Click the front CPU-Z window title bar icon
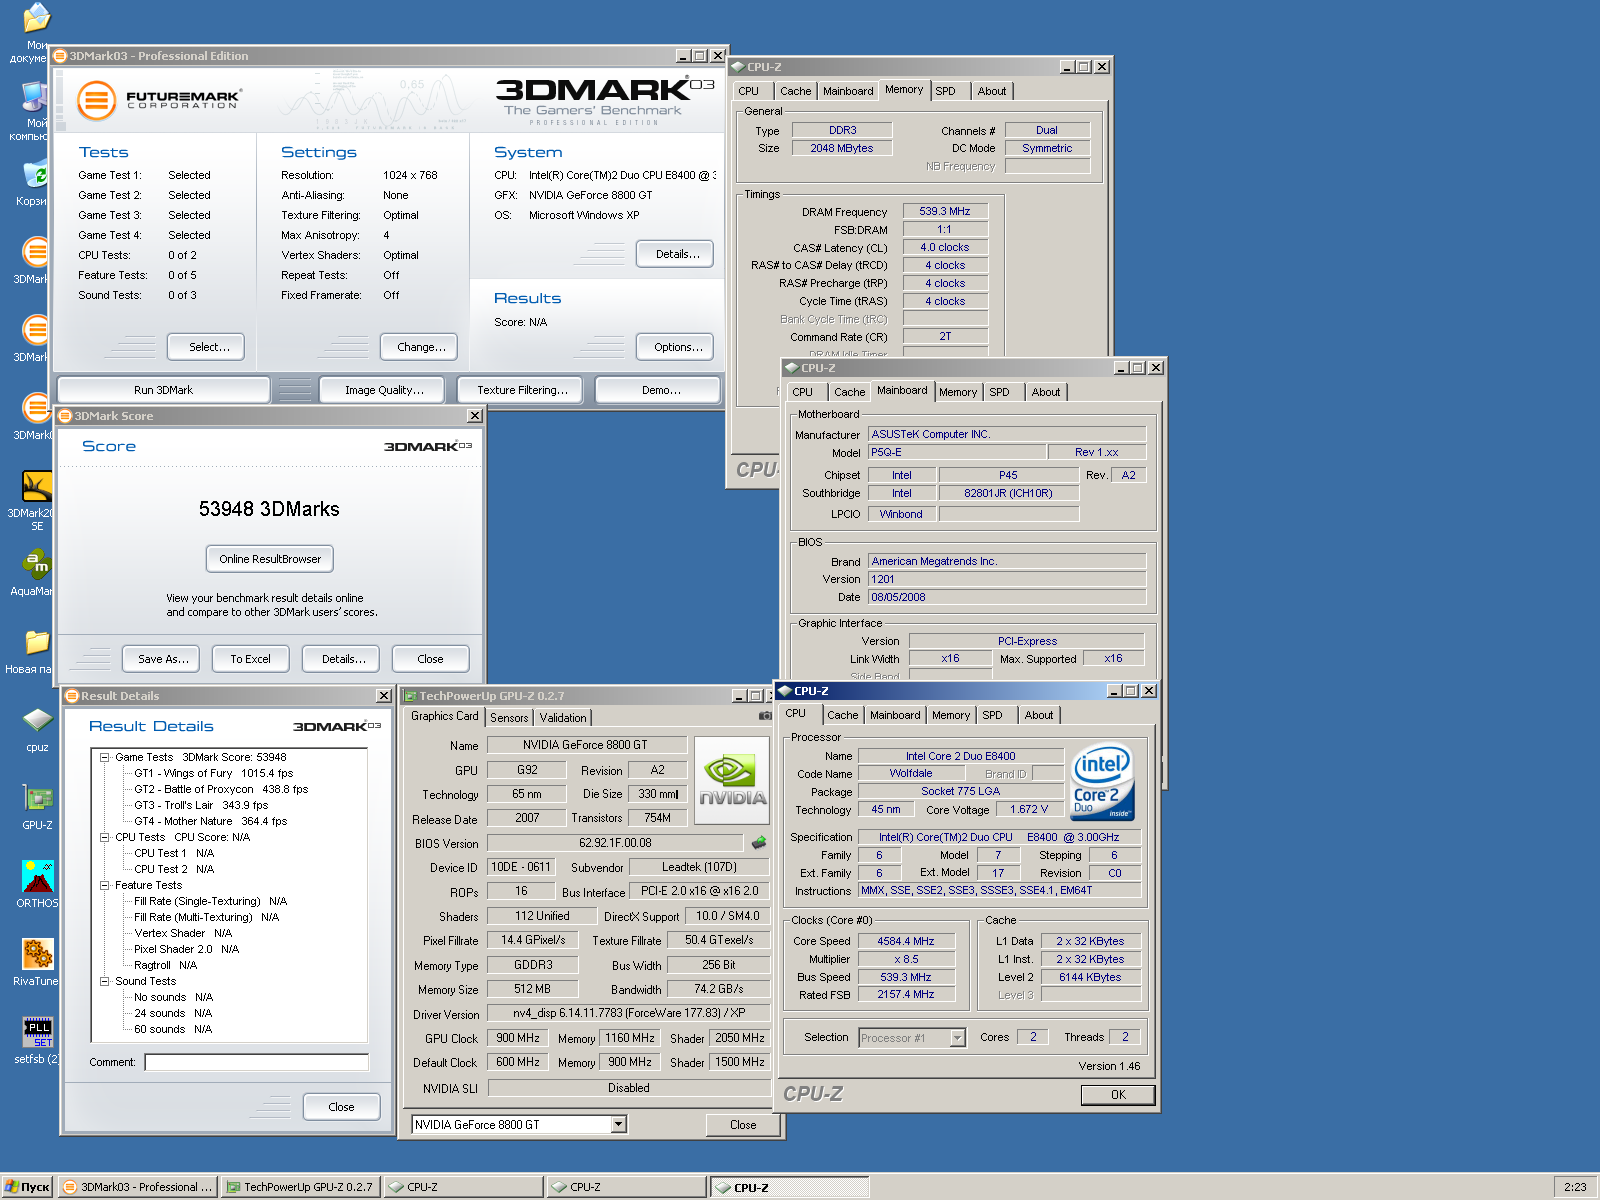This screenshot has width=1600, height=1200. point(785,691)
